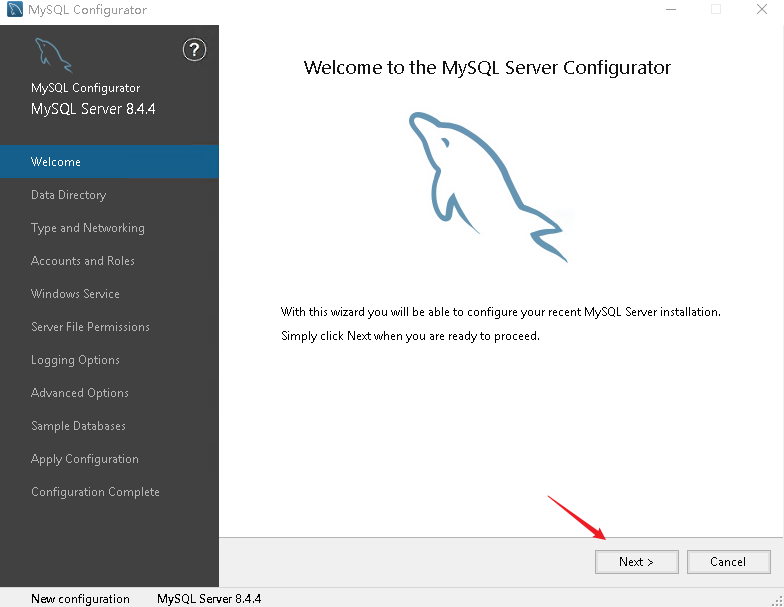Open the Type and Networking step

click(x=110, y=228)
